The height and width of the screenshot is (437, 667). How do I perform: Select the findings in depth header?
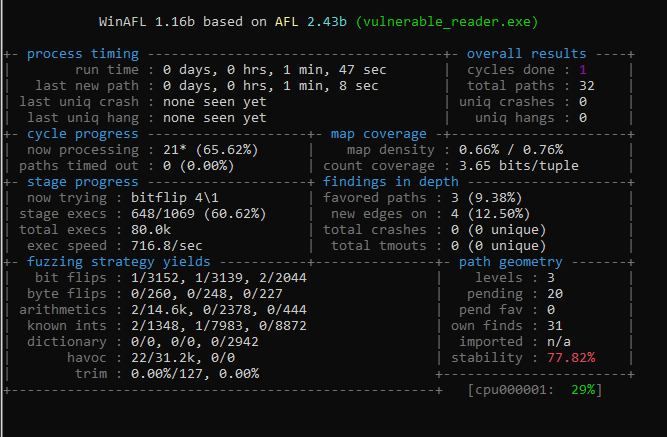click(391, 182)
